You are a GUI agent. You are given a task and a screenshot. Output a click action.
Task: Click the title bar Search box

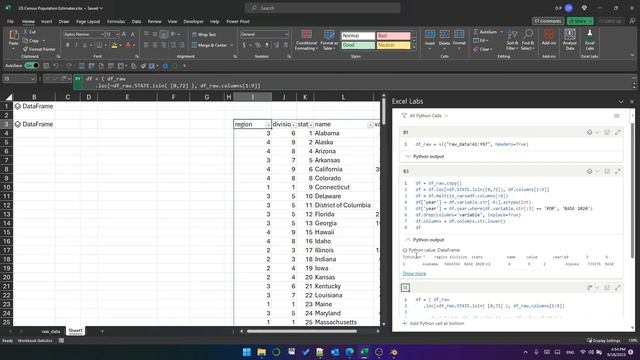322,8
